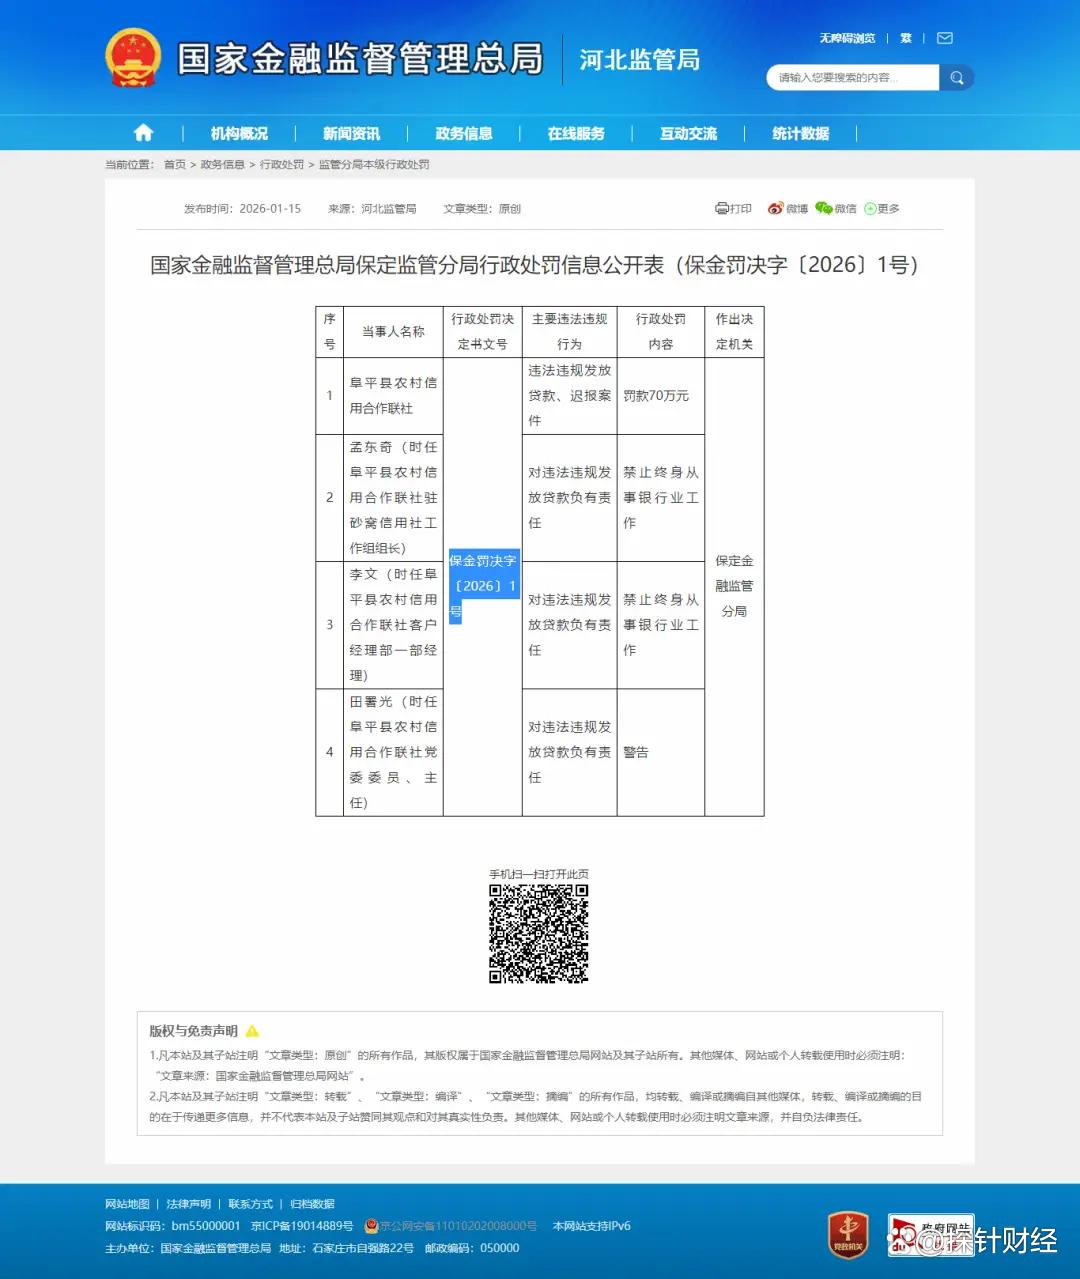Click the home icon in navigation bar
This screenshot has width=1080, height=1279.
[x=143, y=133]
